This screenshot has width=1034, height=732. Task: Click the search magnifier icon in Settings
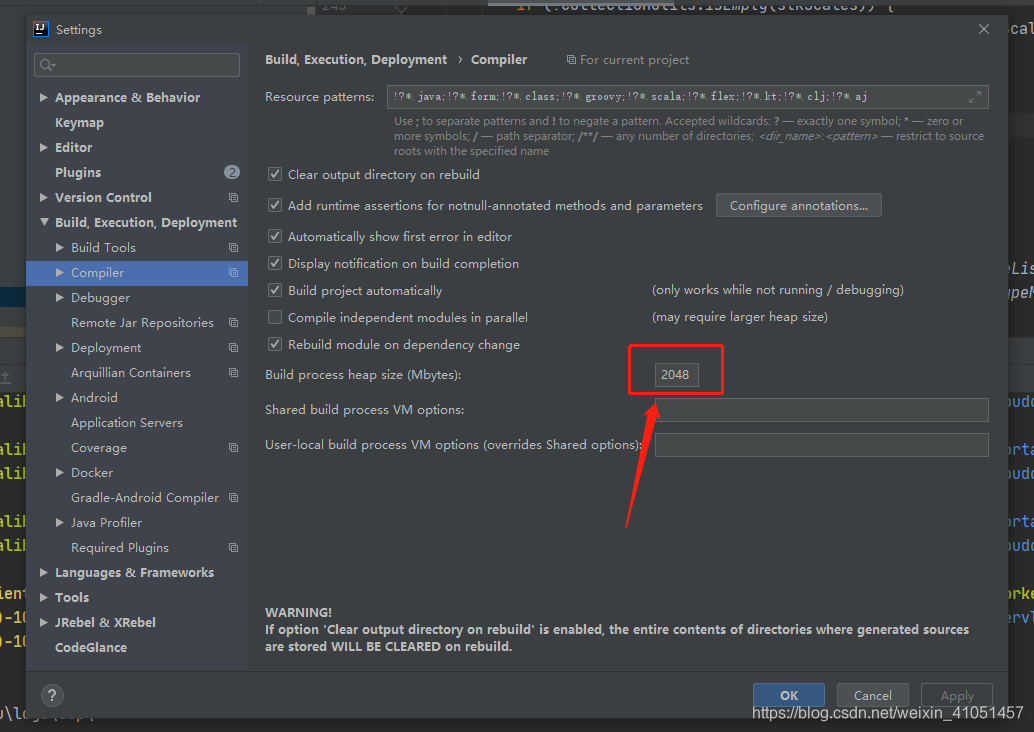point(47,65)
